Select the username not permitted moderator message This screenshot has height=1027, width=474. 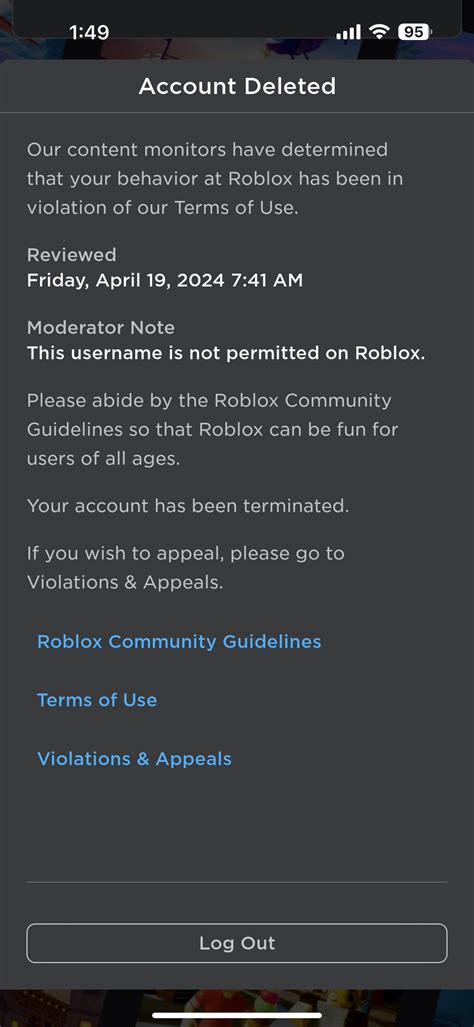226,353
